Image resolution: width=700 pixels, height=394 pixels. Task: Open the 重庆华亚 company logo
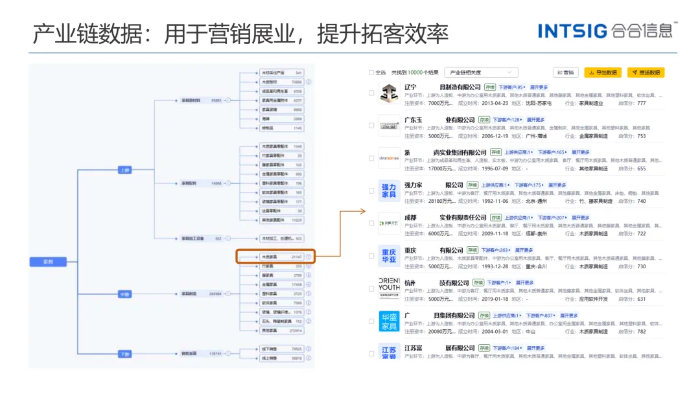pyautogui.click(x=389, y=256)
